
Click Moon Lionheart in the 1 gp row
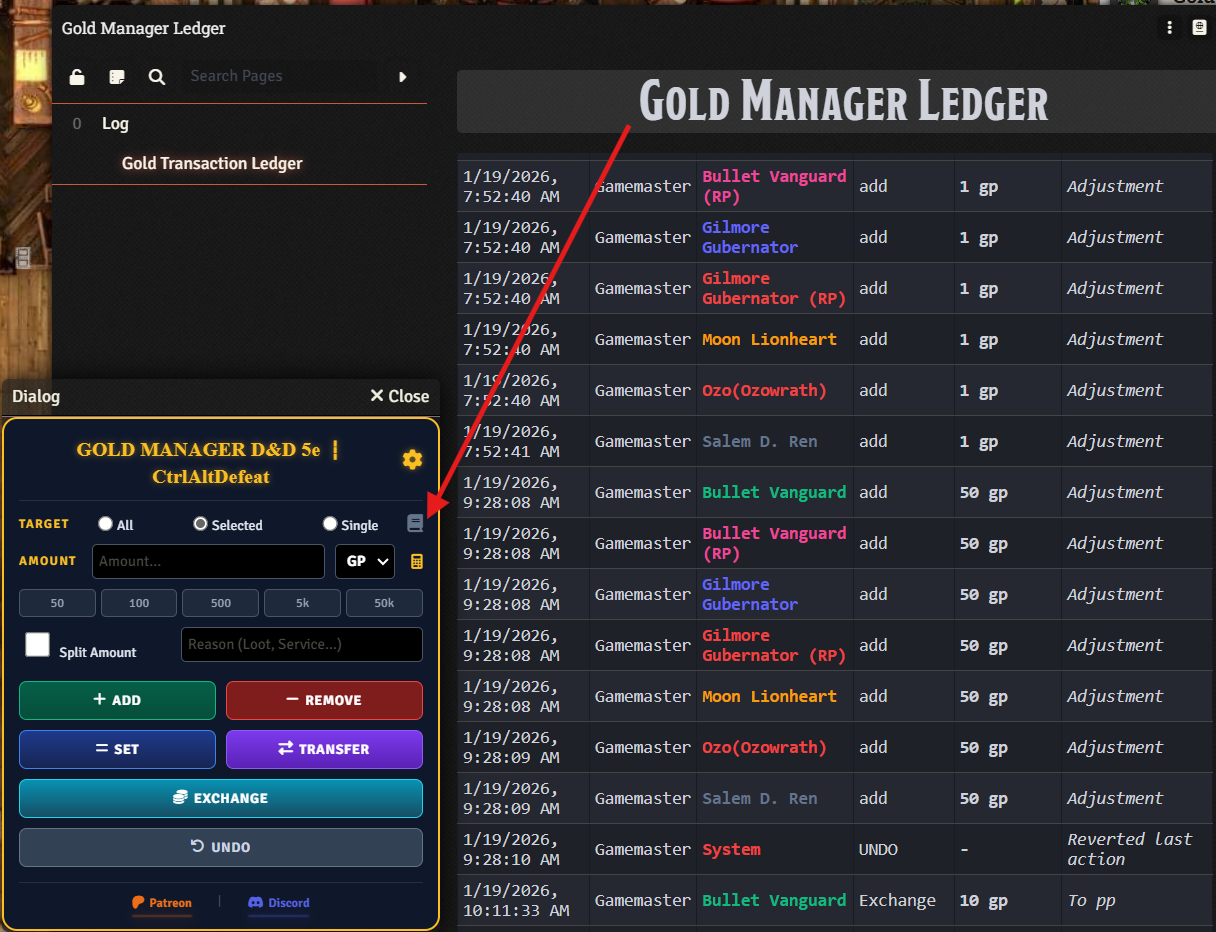(x=769, y=339)
